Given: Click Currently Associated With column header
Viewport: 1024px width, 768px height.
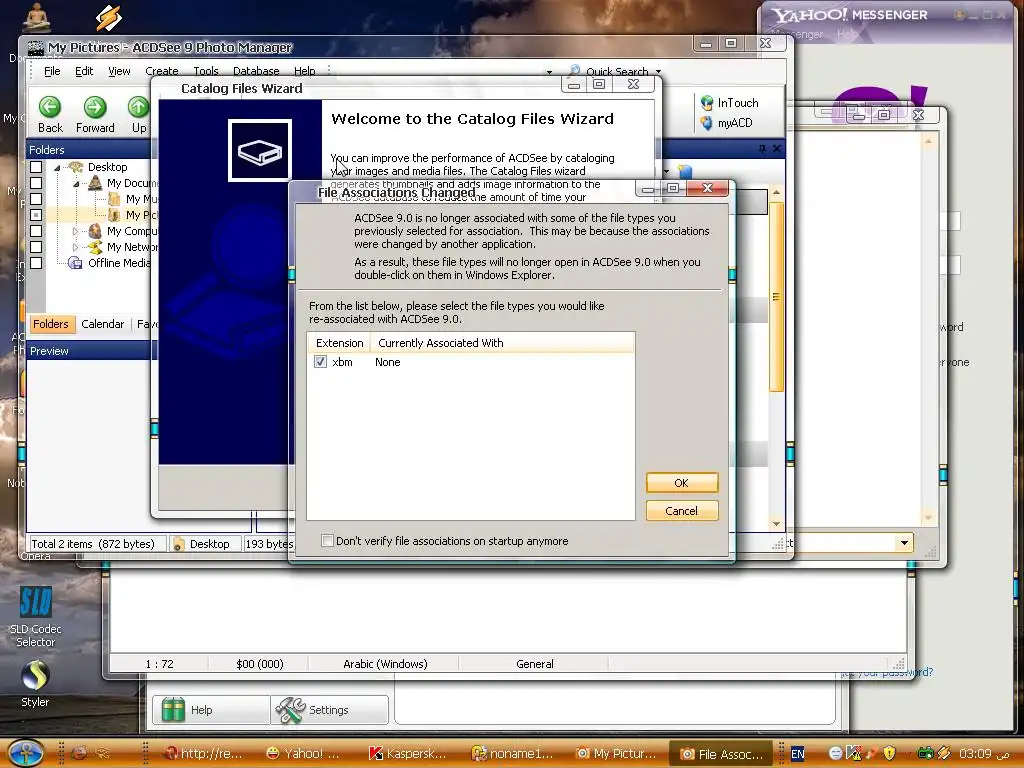Looking at the screenshot, I should coord(502,343).
